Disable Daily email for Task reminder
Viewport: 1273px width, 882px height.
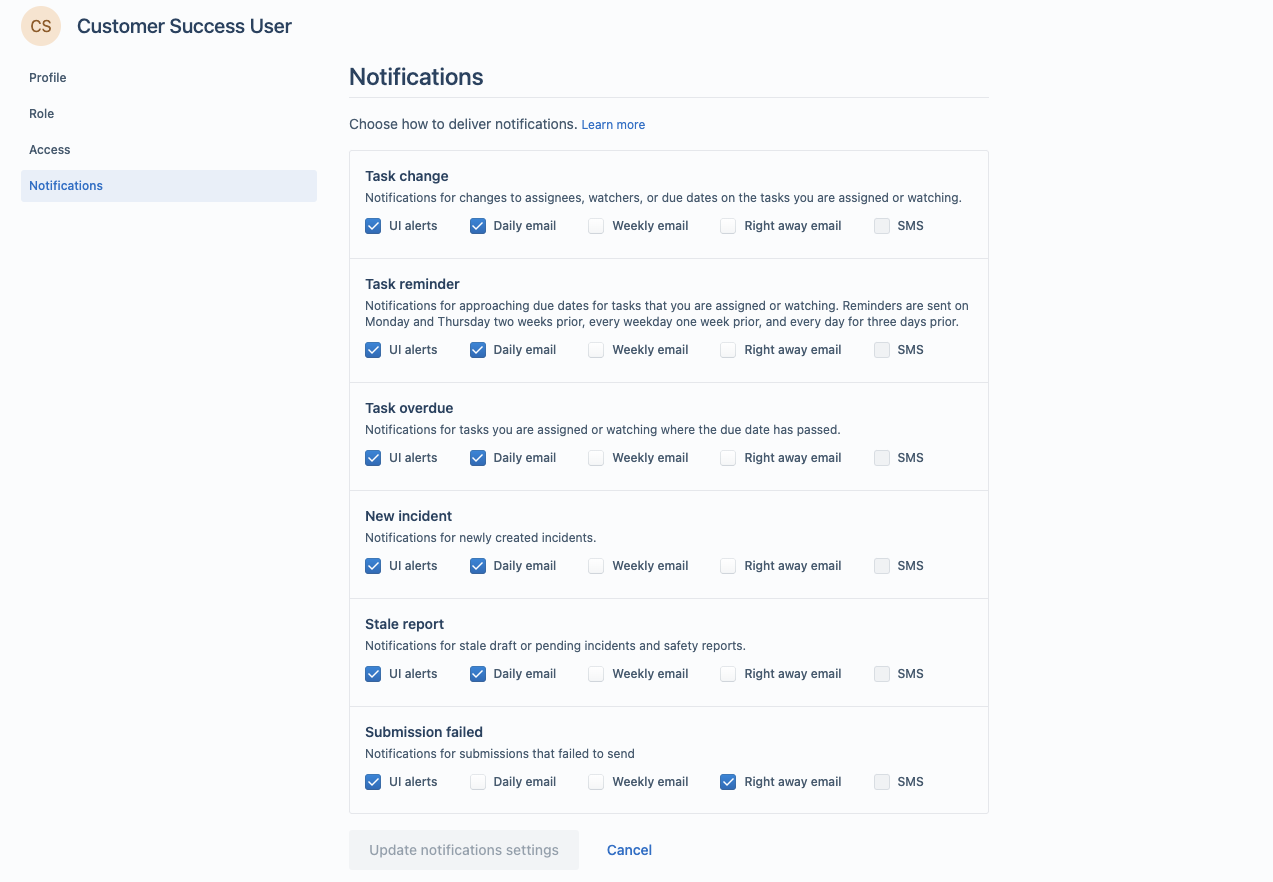pyautogui.click(x=478, y=350)
